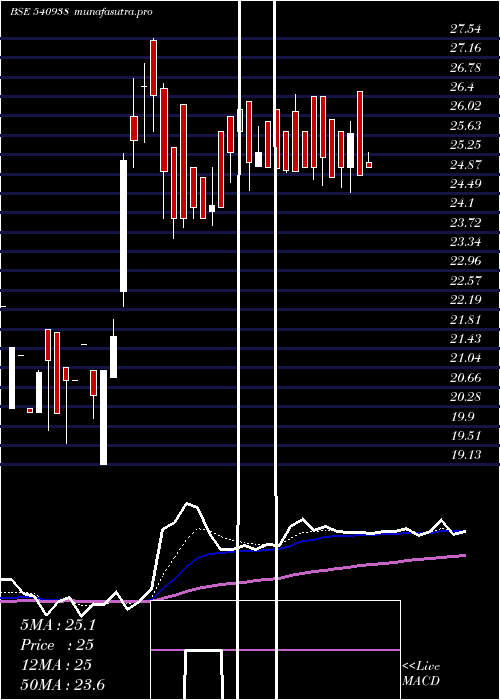500x700 pixels.
Task: Click the Price : 25 readout
Action: point(57,645)
